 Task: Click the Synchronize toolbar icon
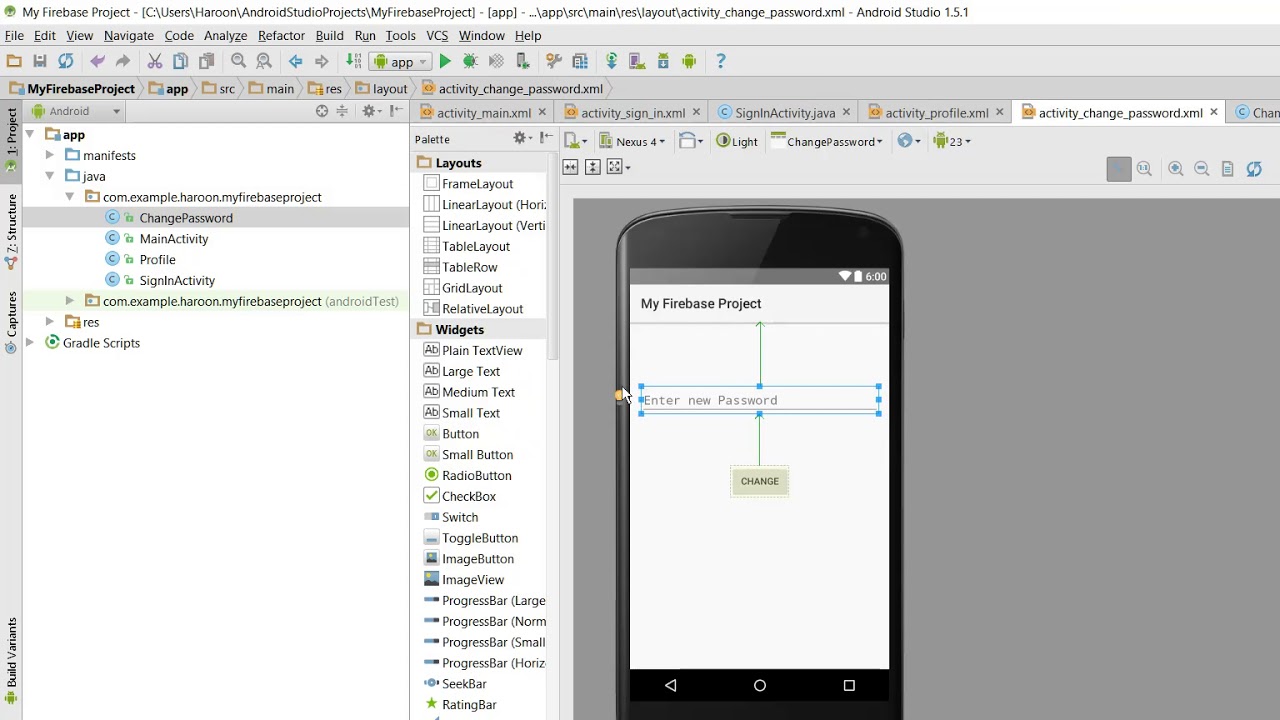[66, 61]
